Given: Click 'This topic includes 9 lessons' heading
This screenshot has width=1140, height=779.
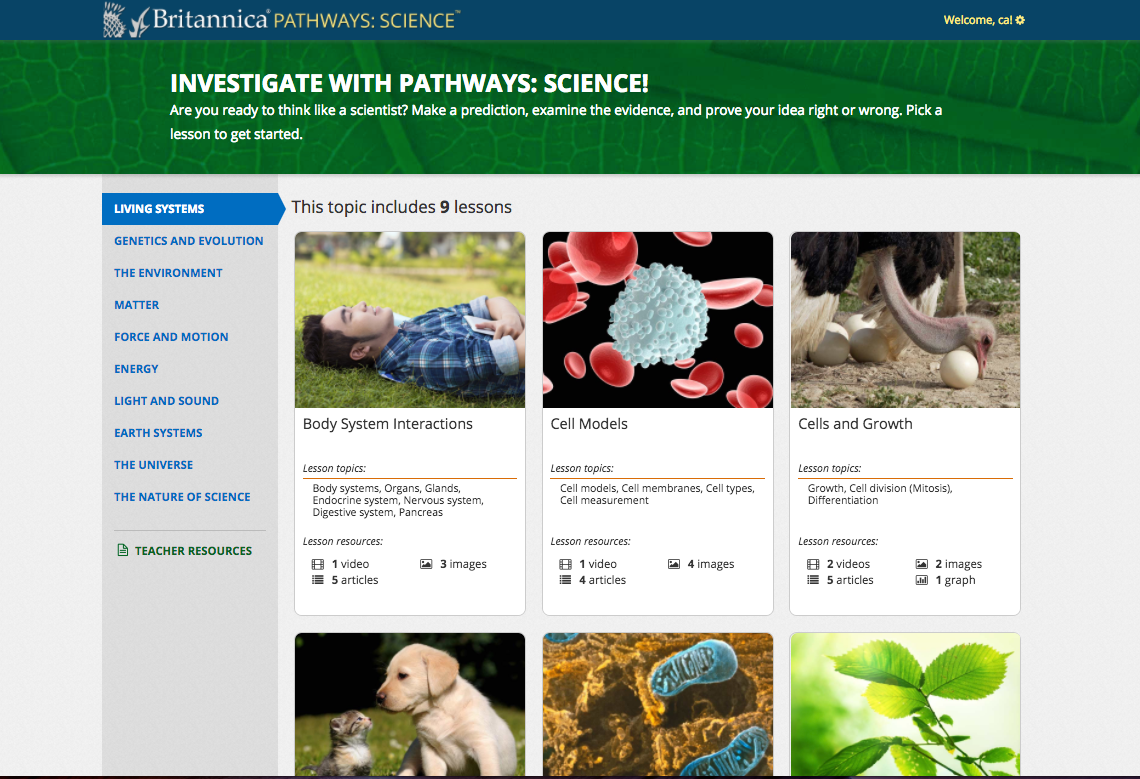Looking at the screenshot, I should [x=401, y=207].
